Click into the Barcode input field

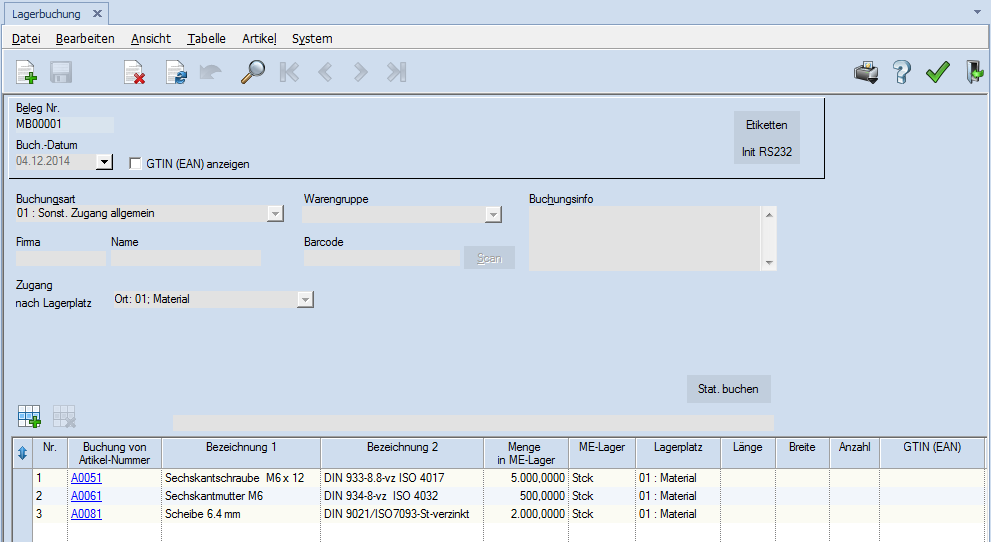point(382,258)
